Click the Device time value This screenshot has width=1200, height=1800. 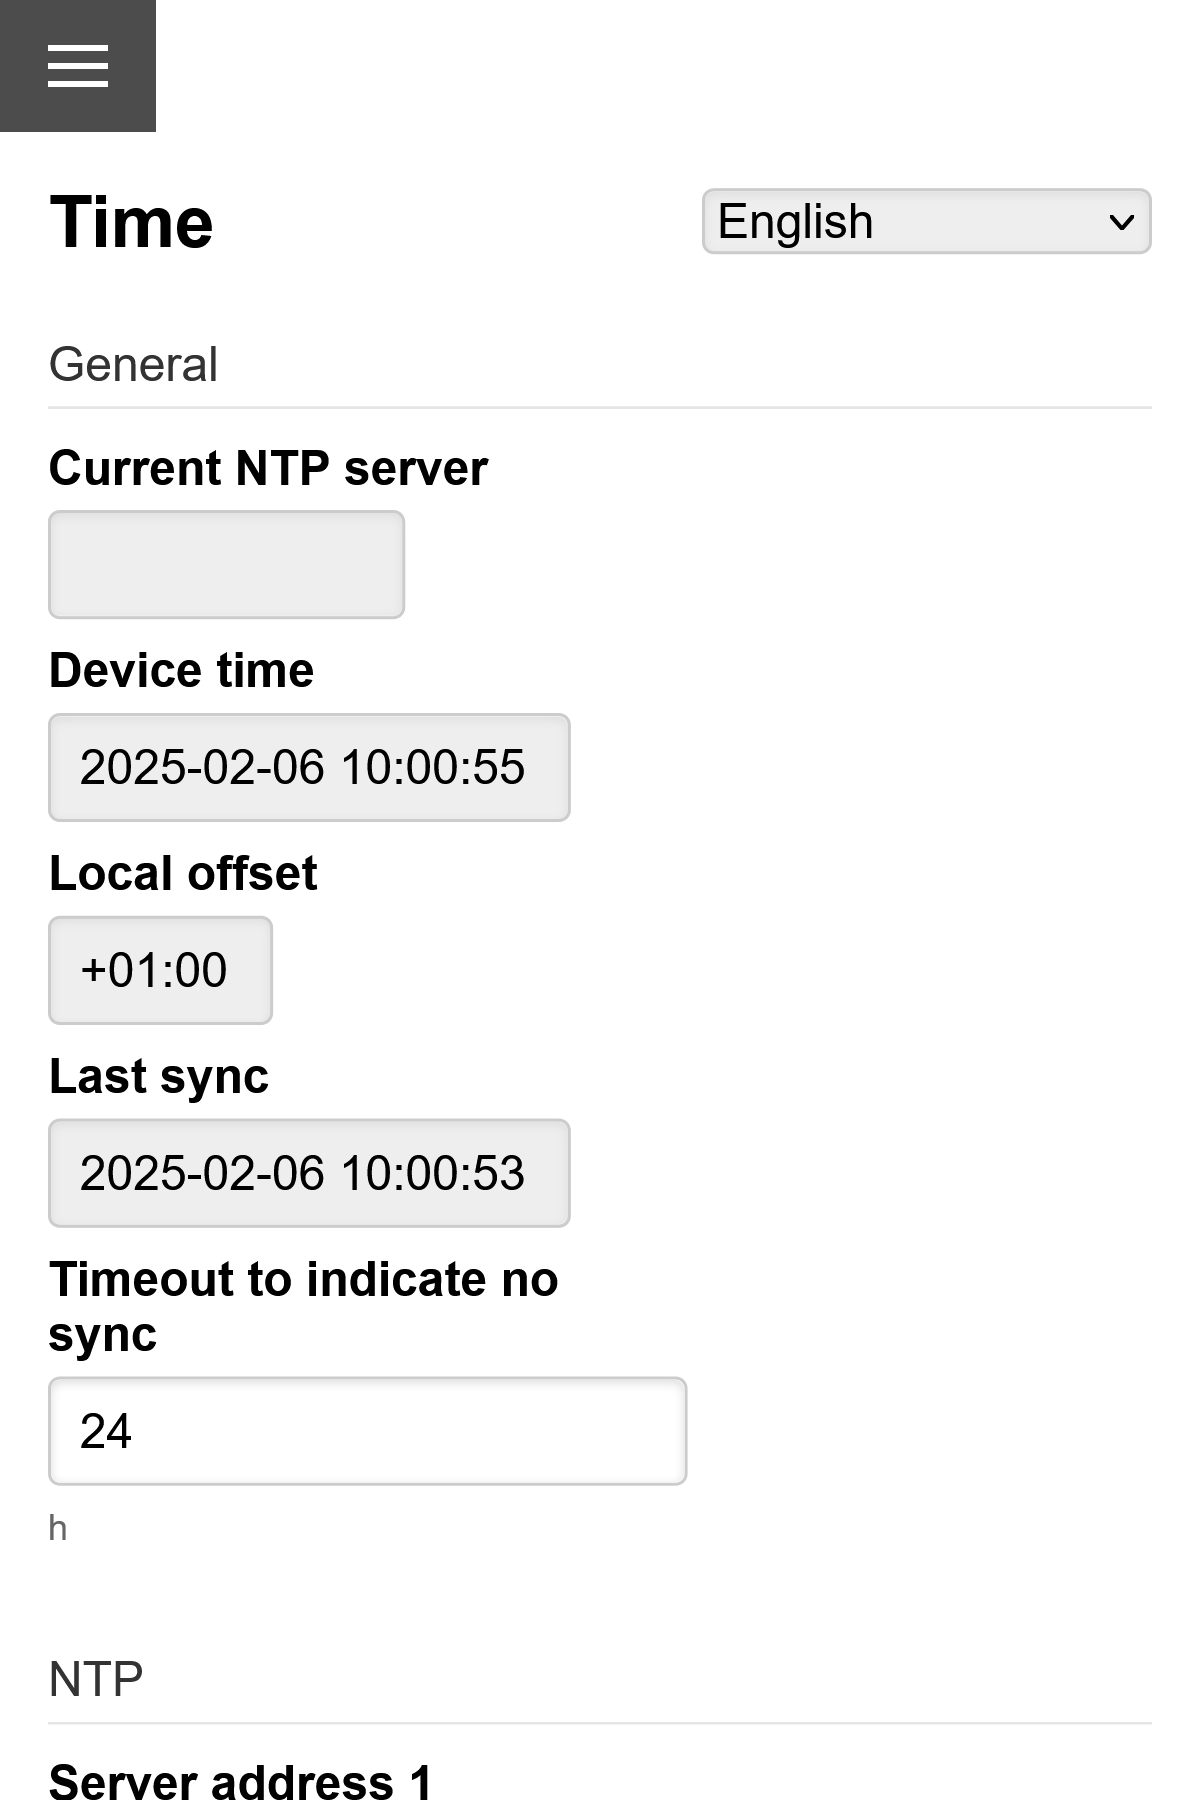click(307, 767)
